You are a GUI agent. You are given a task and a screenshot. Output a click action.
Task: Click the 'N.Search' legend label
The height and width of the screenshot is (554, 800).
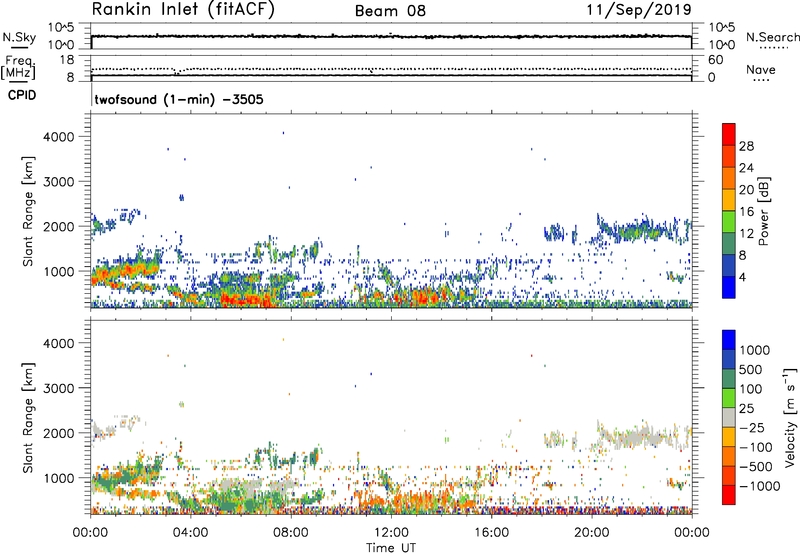(773, 37)
